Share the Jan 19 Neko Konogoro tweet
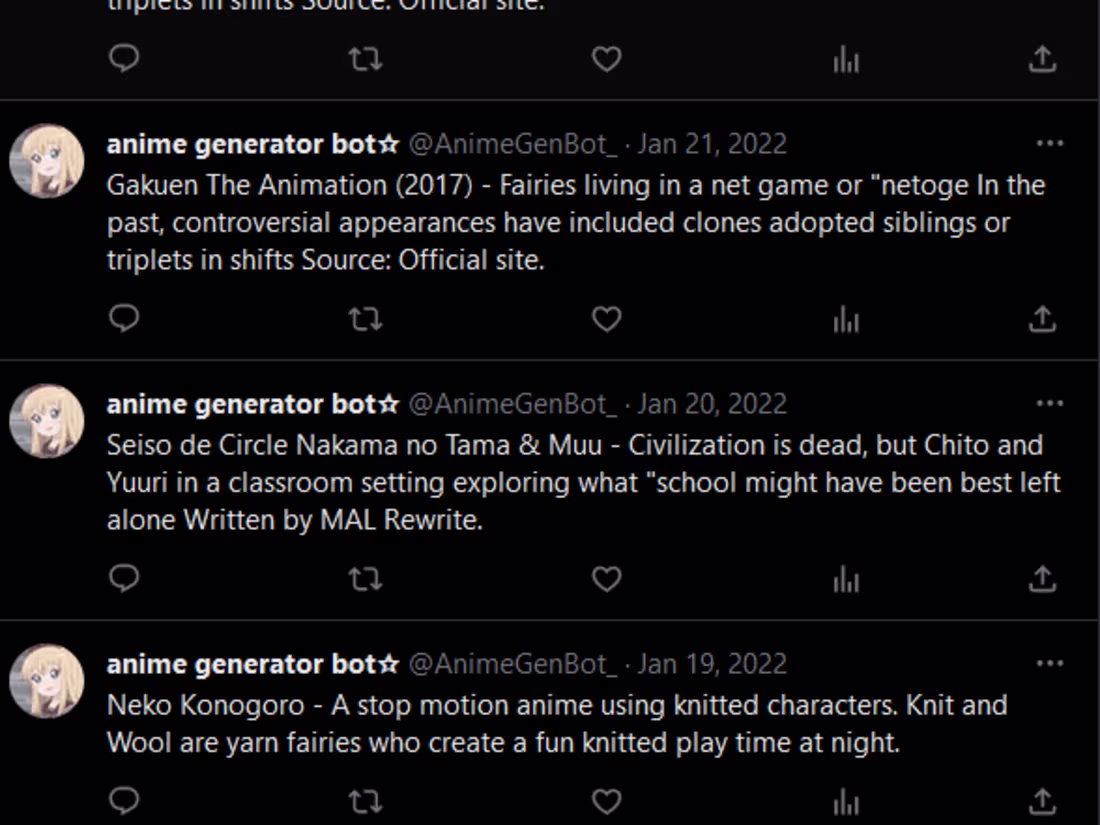 [1041, 800]
